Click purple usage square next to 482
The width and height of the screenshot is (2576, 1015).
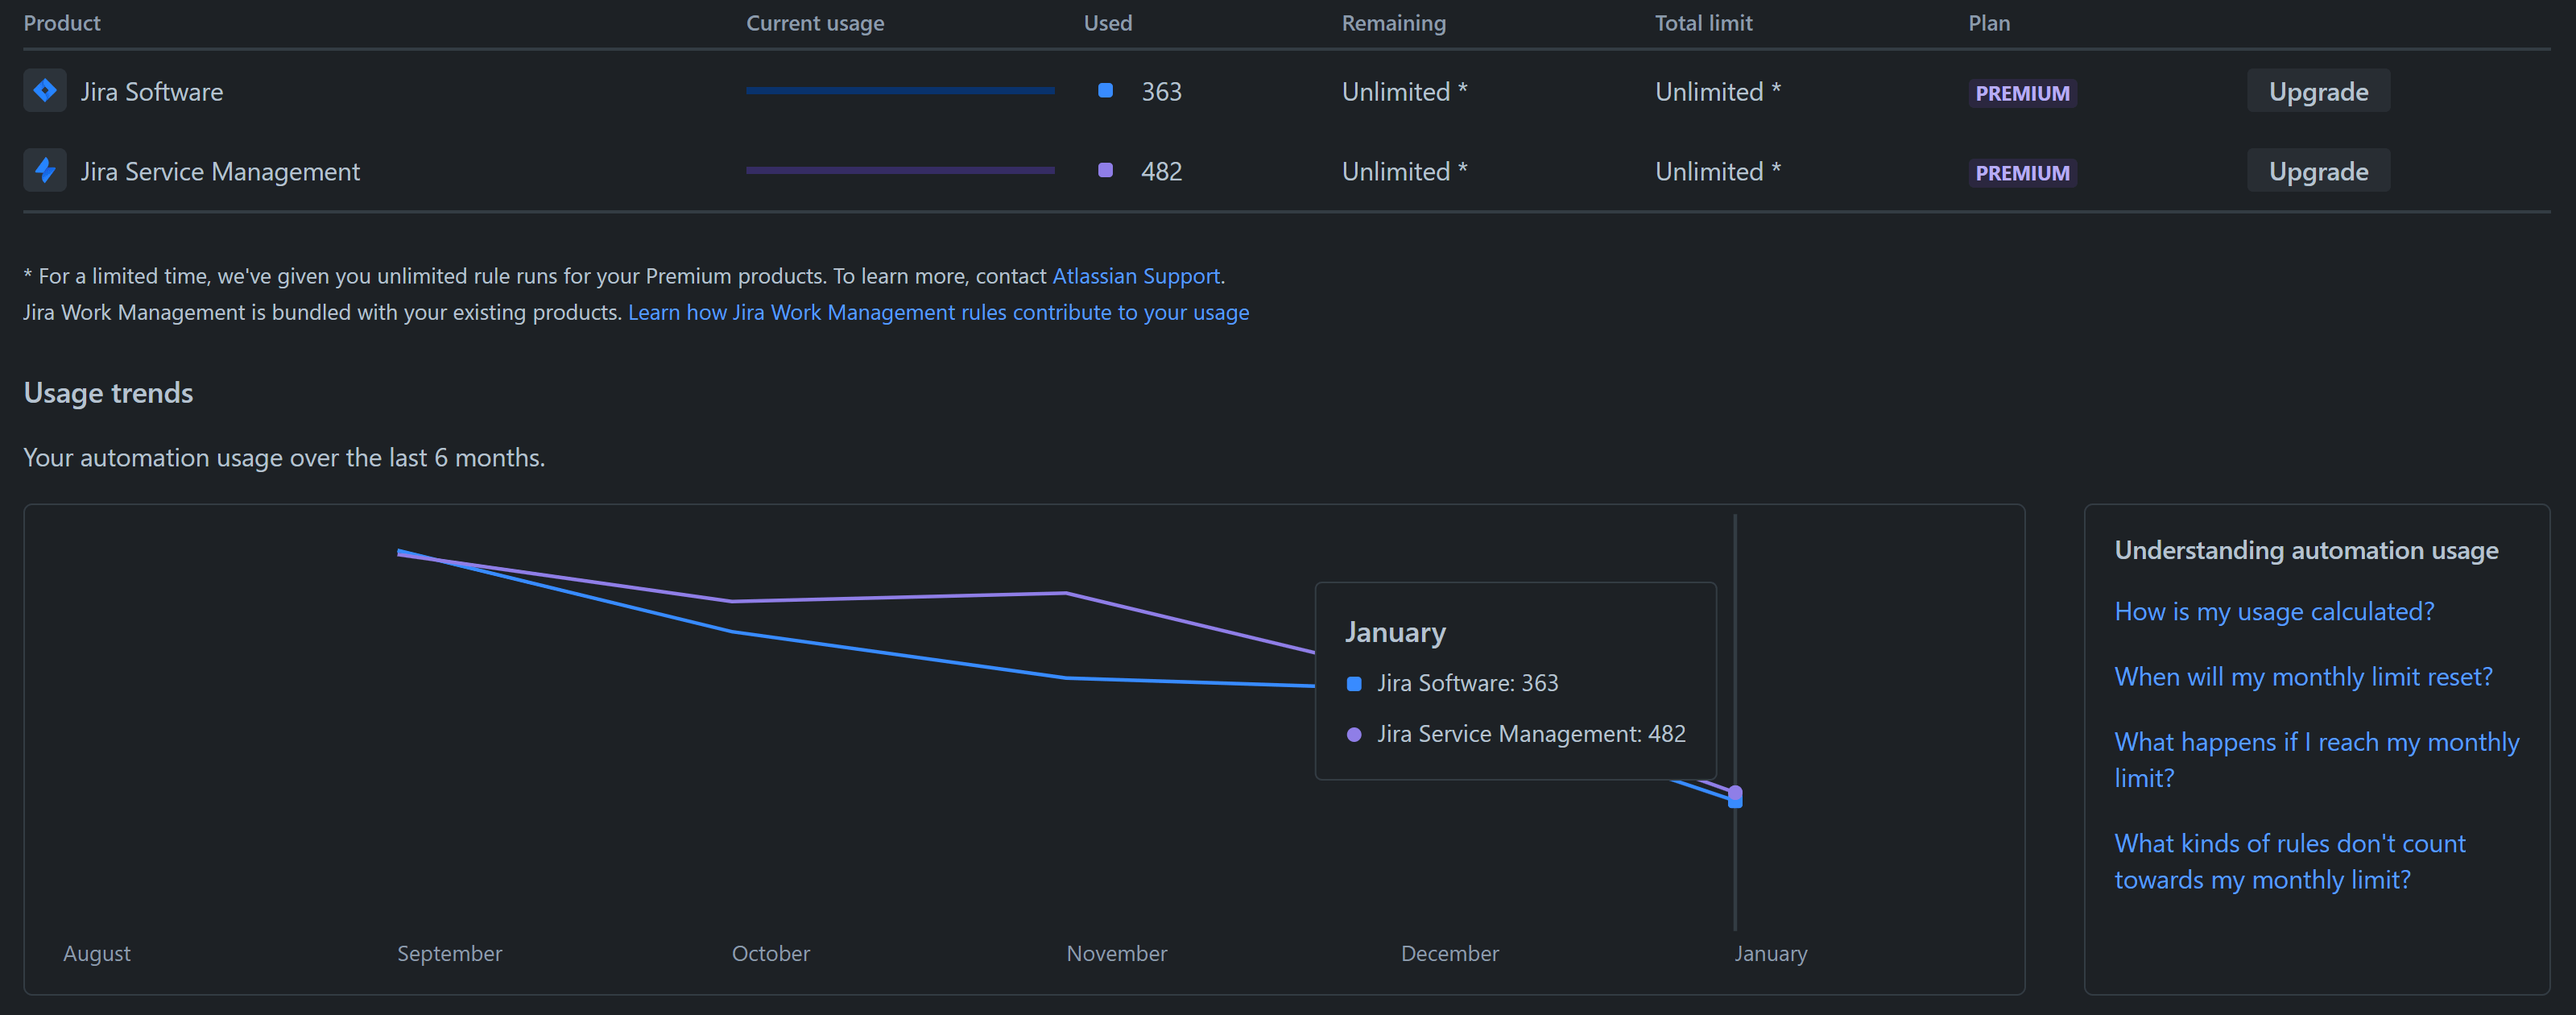1105,171
